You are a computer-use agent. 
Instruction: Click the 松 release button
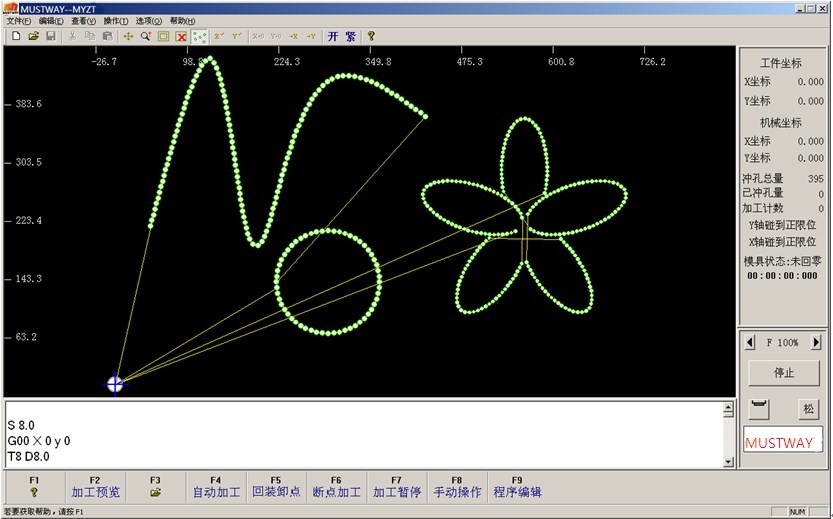coord(809,409)
